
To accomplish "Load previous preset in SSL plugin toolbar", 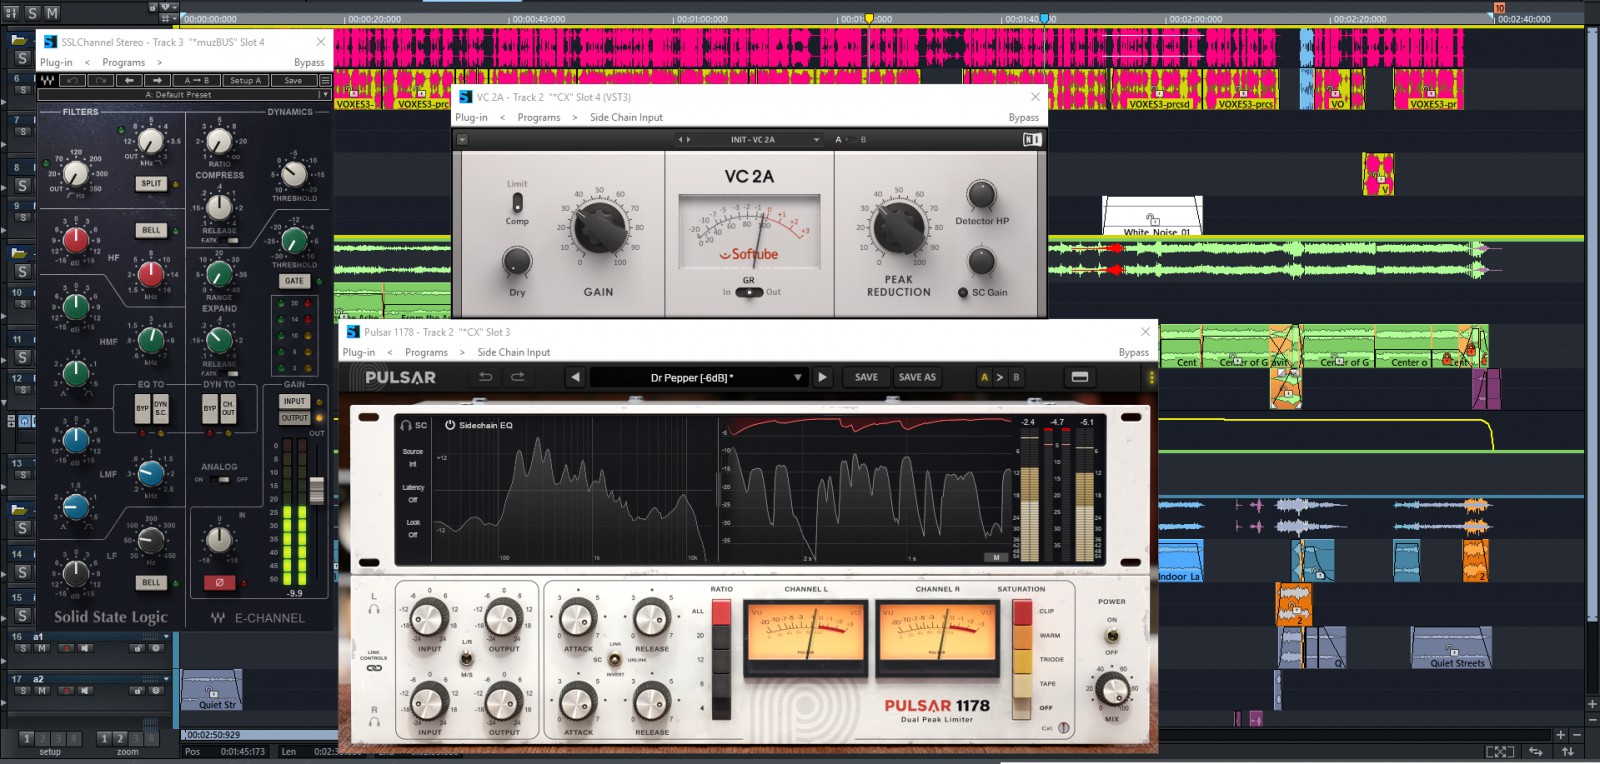I will (129, 80).
